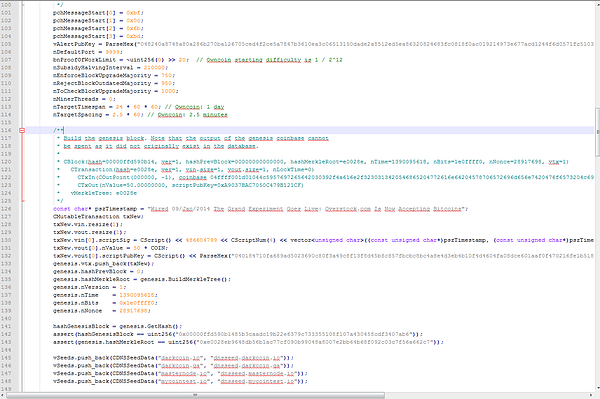The image size is (600, 399).
Task: Click 'genesis.nVersion' on line 136
Action: tap(81, 287)
